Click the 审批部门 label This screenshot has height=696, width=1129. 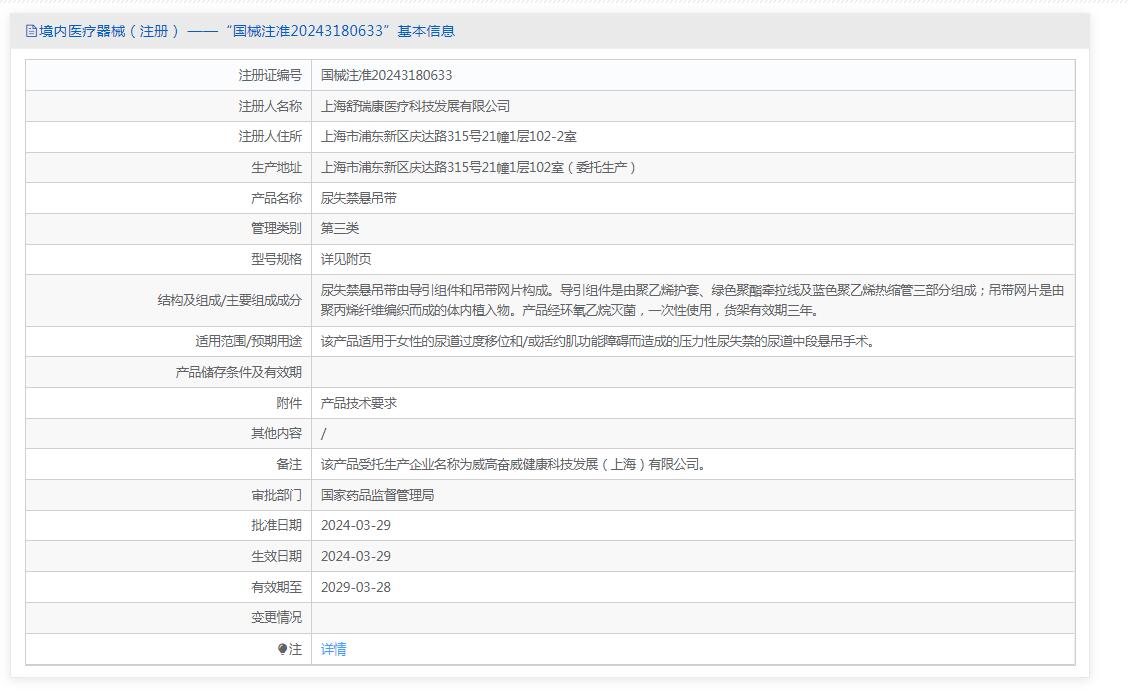276,495
